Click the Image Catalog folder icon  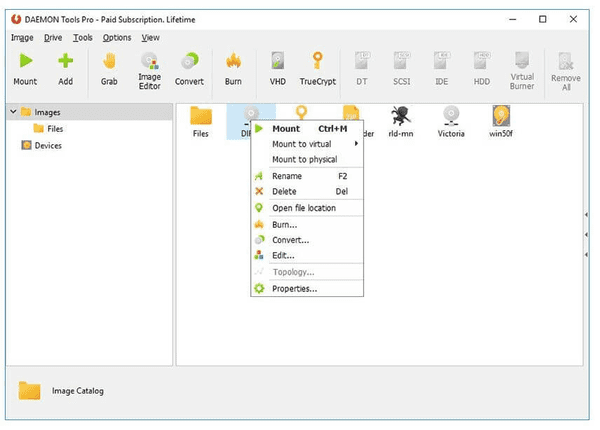pos(29,391)
